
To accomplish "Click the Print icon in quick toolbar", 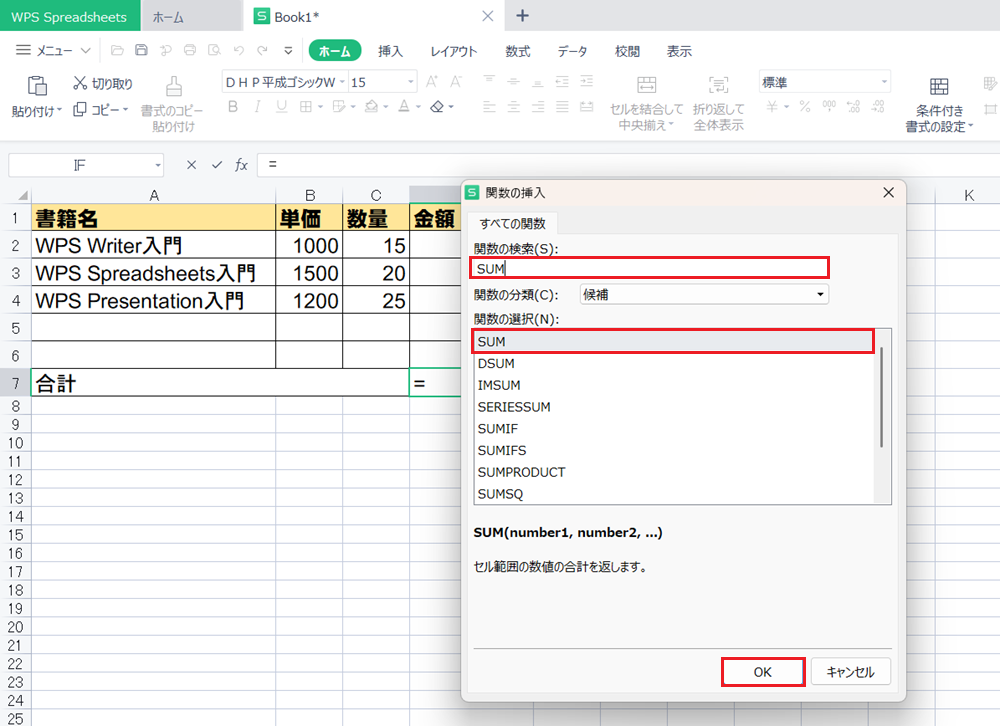I will click(190, 50).
